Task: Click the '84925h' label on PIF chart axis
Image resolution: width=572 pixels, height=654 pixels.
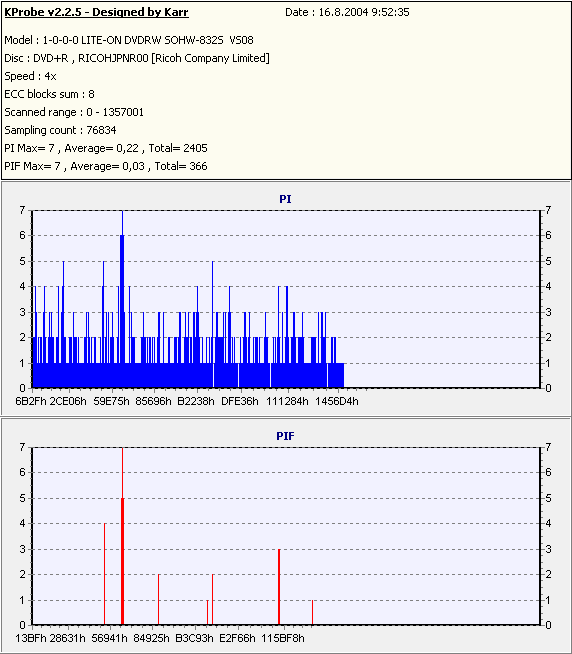Action: pos(151,638)
